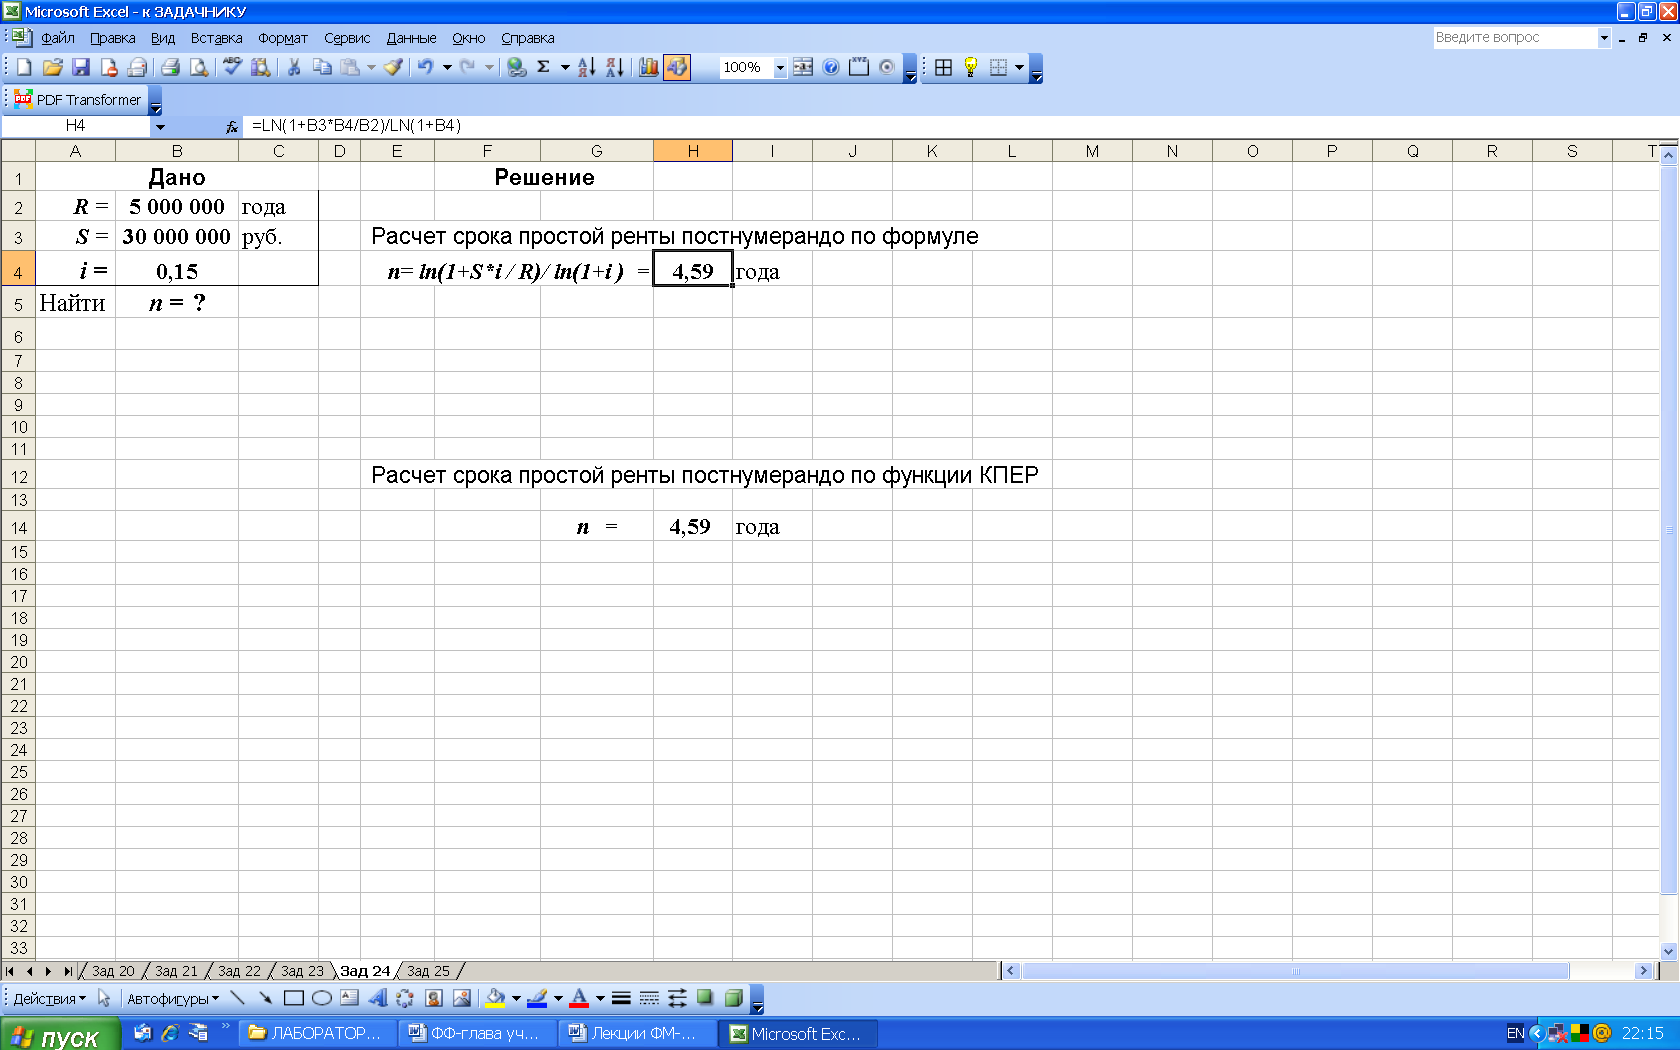Open the пуск Start button

pos(60,1035)
